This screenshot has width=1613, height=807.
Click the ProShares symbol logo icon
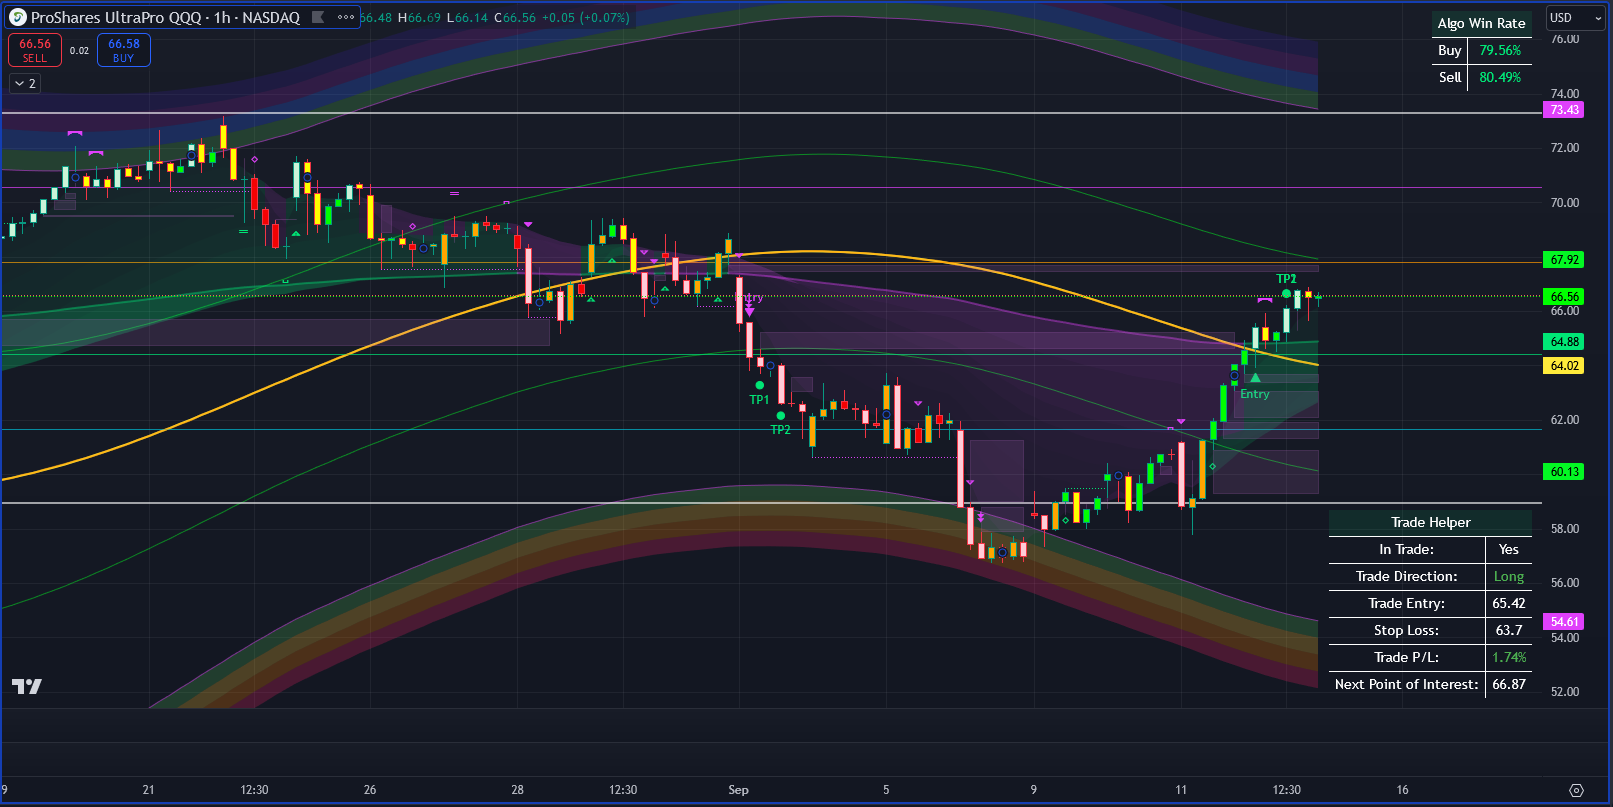18,17
